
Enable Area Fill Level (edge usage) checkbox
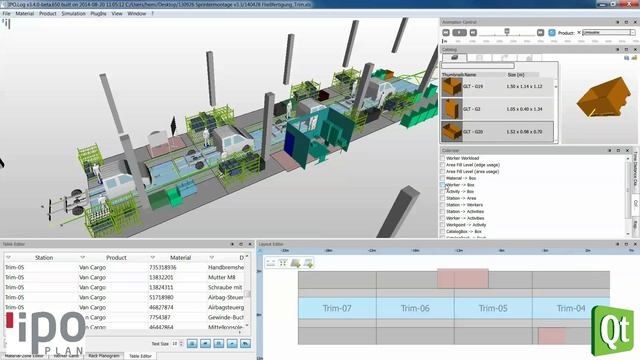(442, 165)
